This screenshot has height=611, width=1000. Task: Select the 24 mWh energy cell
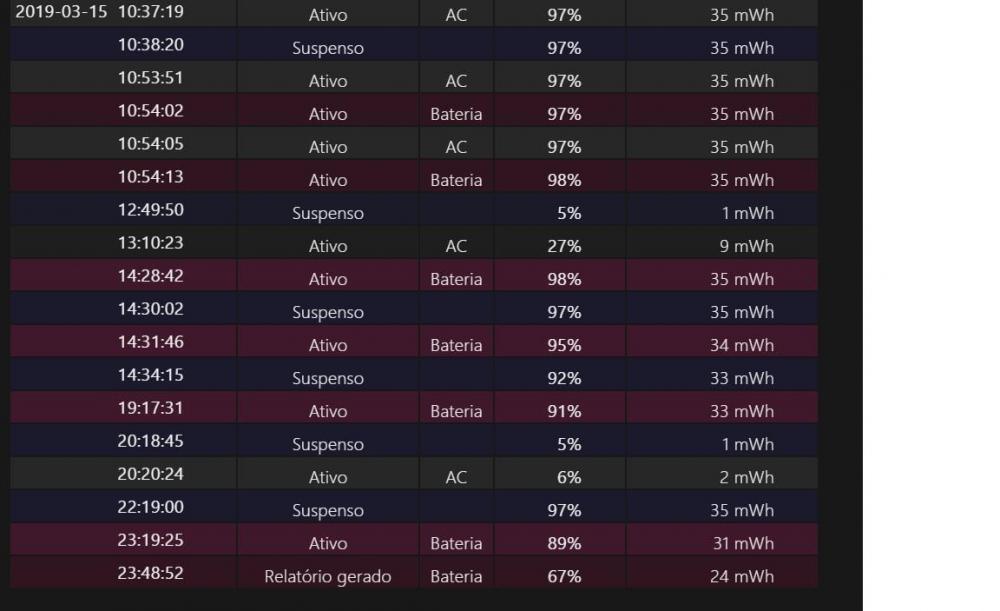click(741, 576)
